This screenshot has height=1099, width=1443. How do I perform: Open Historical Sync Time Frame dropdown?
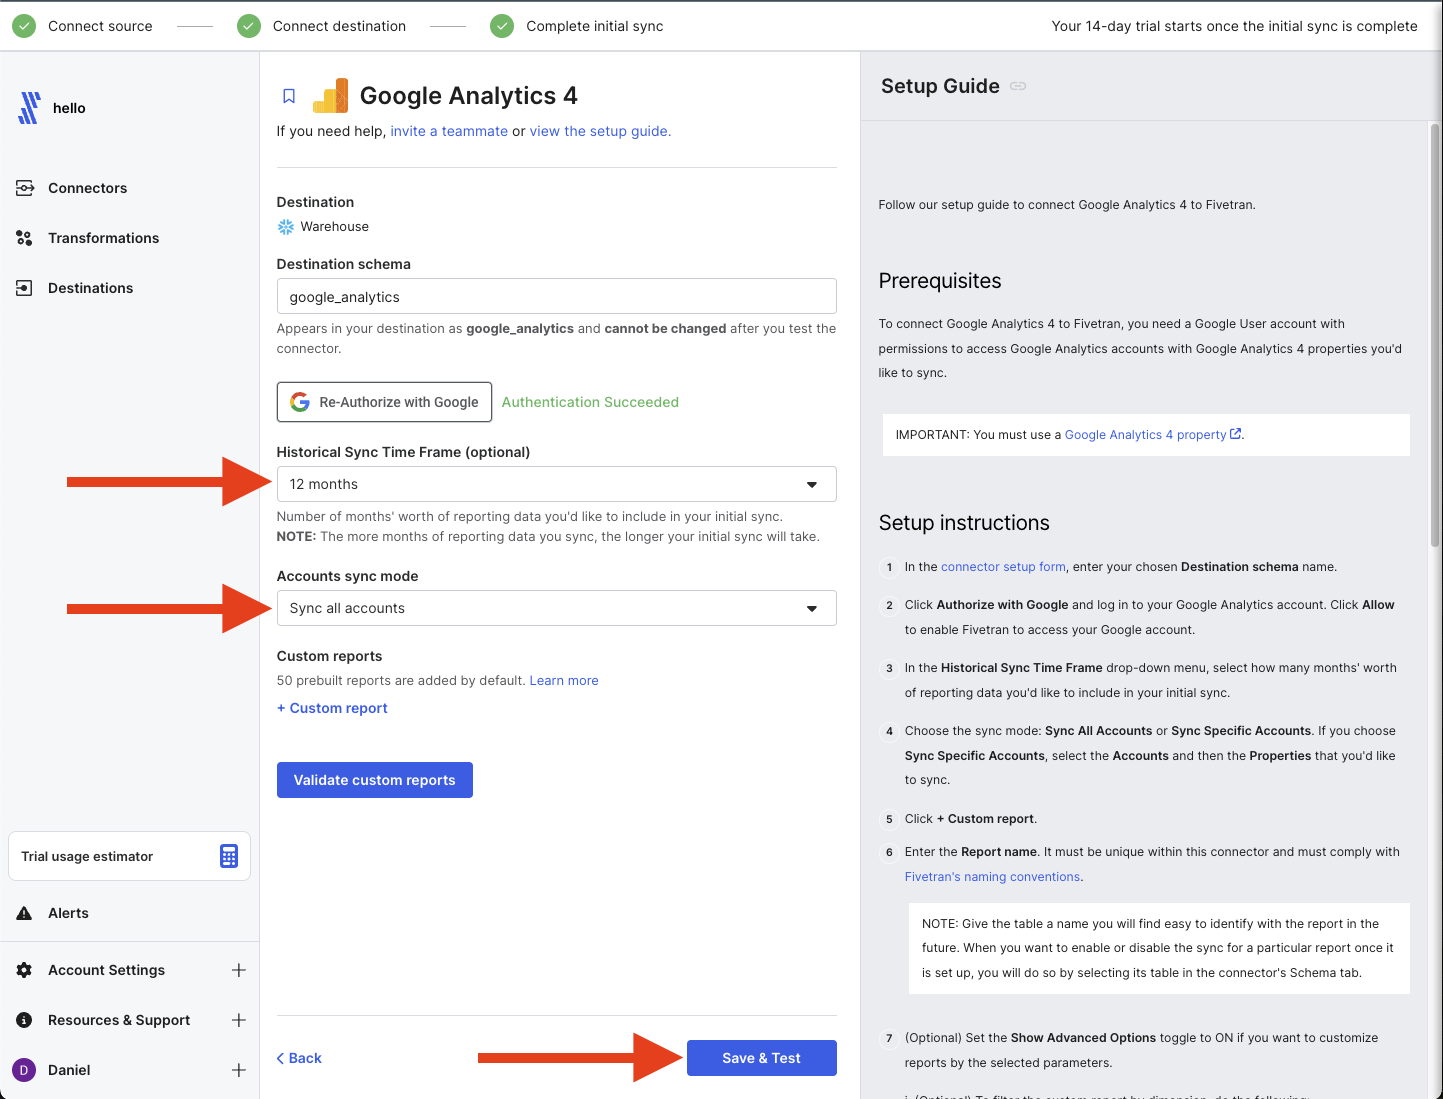pos(556,484)
